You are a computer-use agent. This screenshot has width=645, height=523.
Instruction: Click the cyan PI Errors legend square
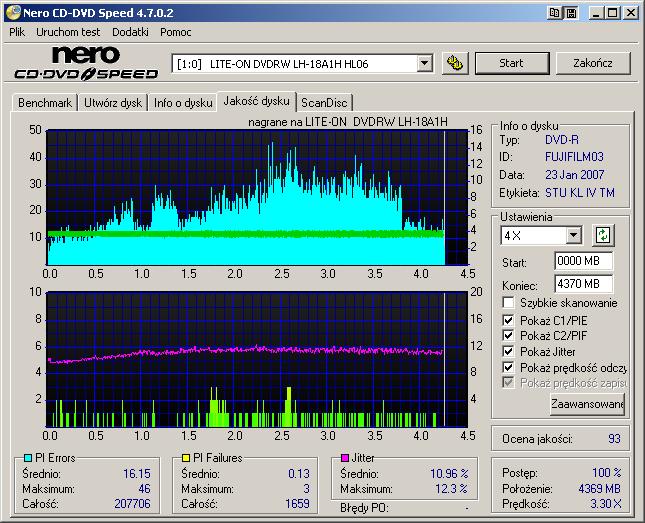28,458
